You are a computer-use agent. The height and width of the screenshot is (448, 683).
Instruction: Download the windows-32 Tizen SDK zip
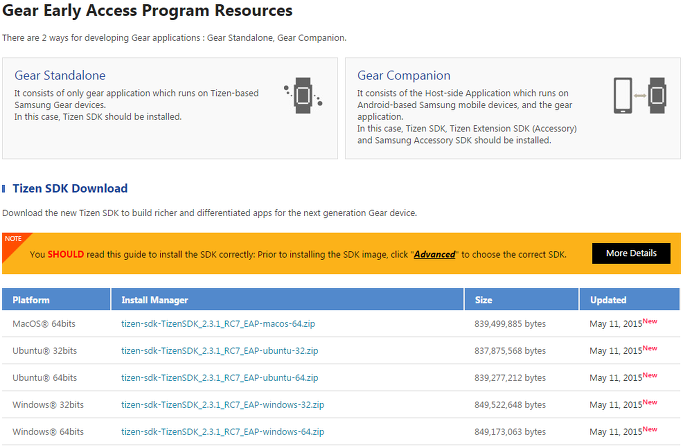pyautogui.click(x=223, y=405)
